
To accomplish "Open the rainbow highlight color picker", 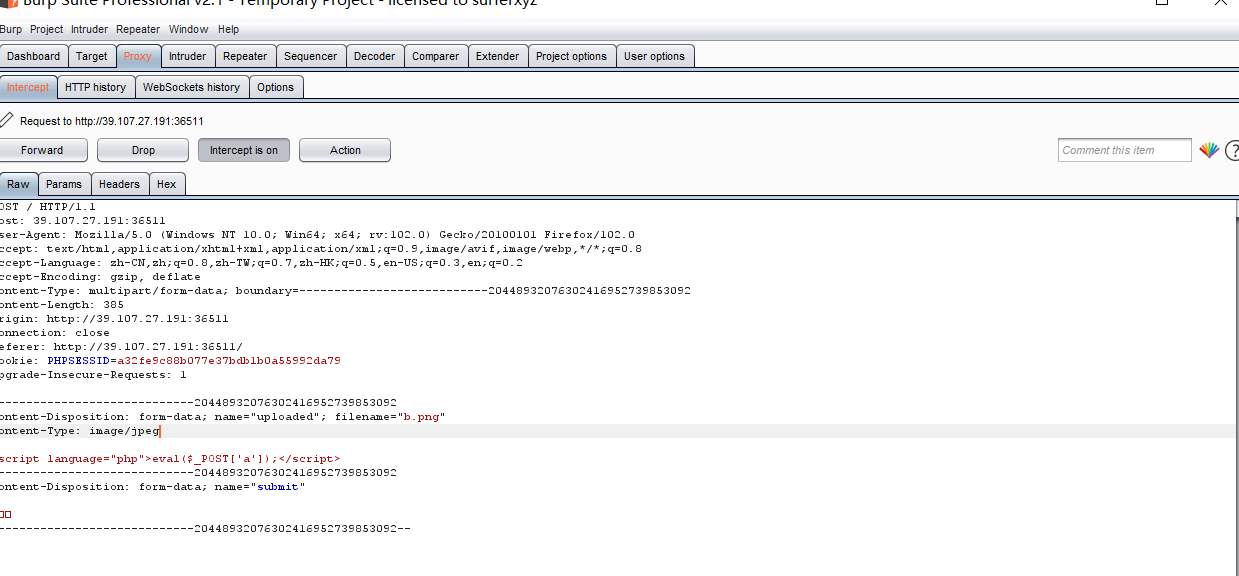I will pos(1209,150).
